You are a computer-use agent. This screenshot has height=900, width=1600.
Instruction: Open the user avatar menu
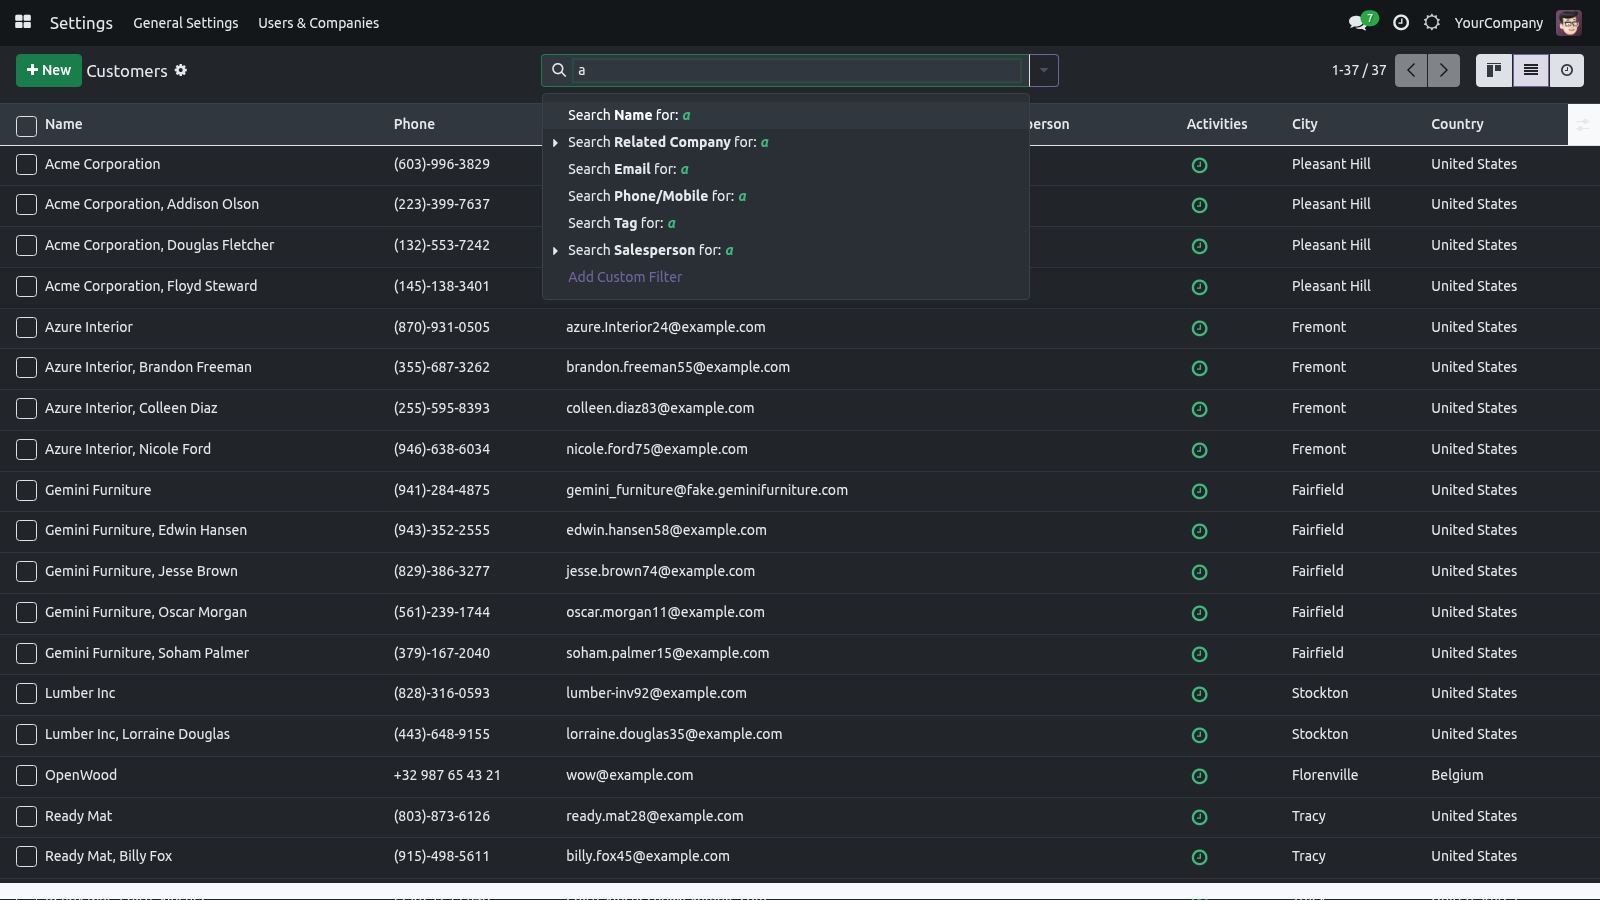coord(1569,22)
